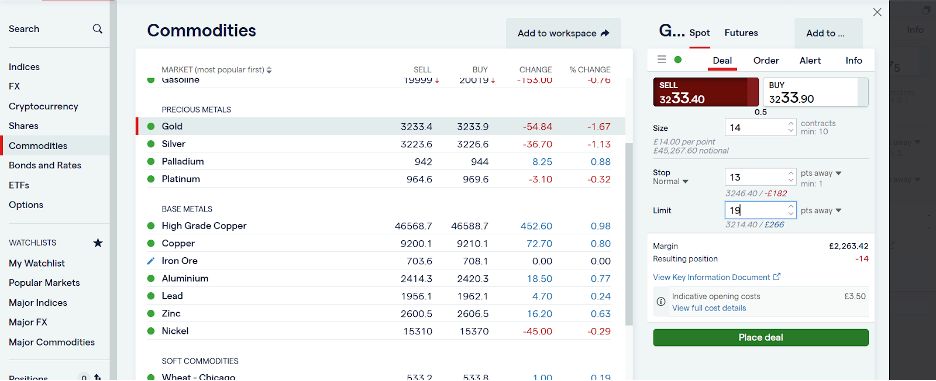Click the CHANGE column header
This screenshot has height=381, width=936.
click(535, 70)
